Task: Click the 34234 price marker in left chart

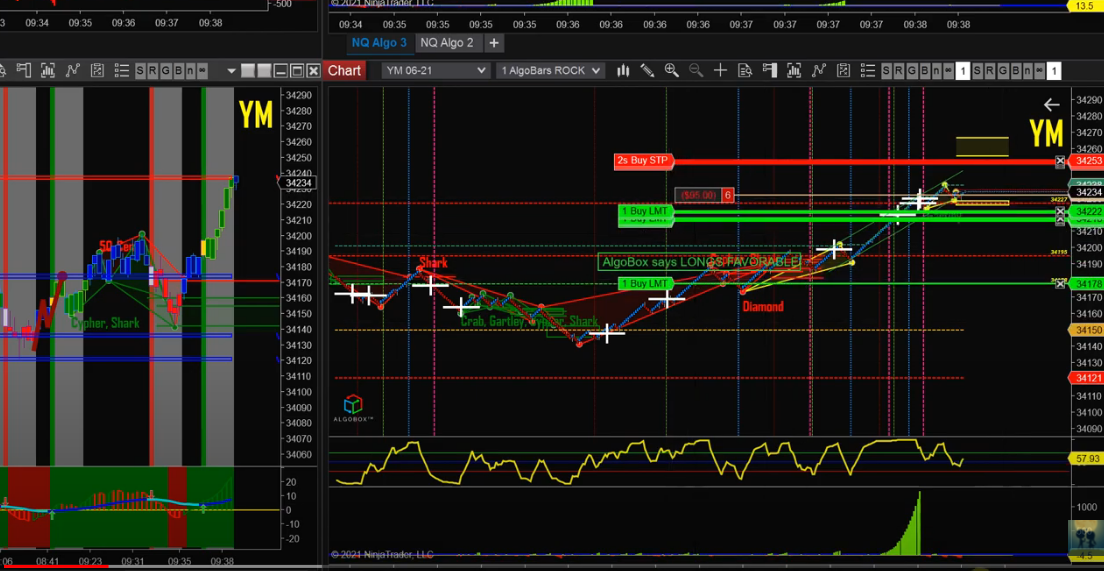Action: tap(299, 183)
